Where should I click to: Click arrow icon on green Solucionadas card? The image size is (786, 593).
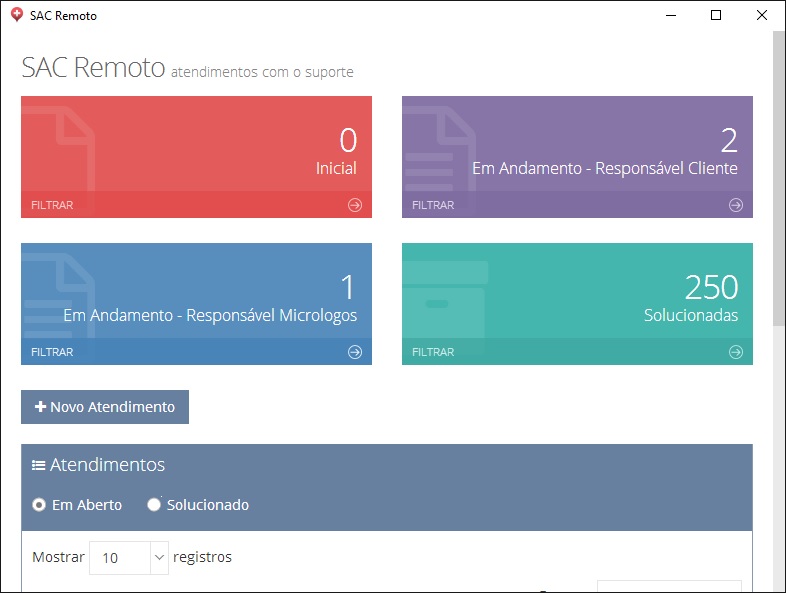tap(735, 352)
